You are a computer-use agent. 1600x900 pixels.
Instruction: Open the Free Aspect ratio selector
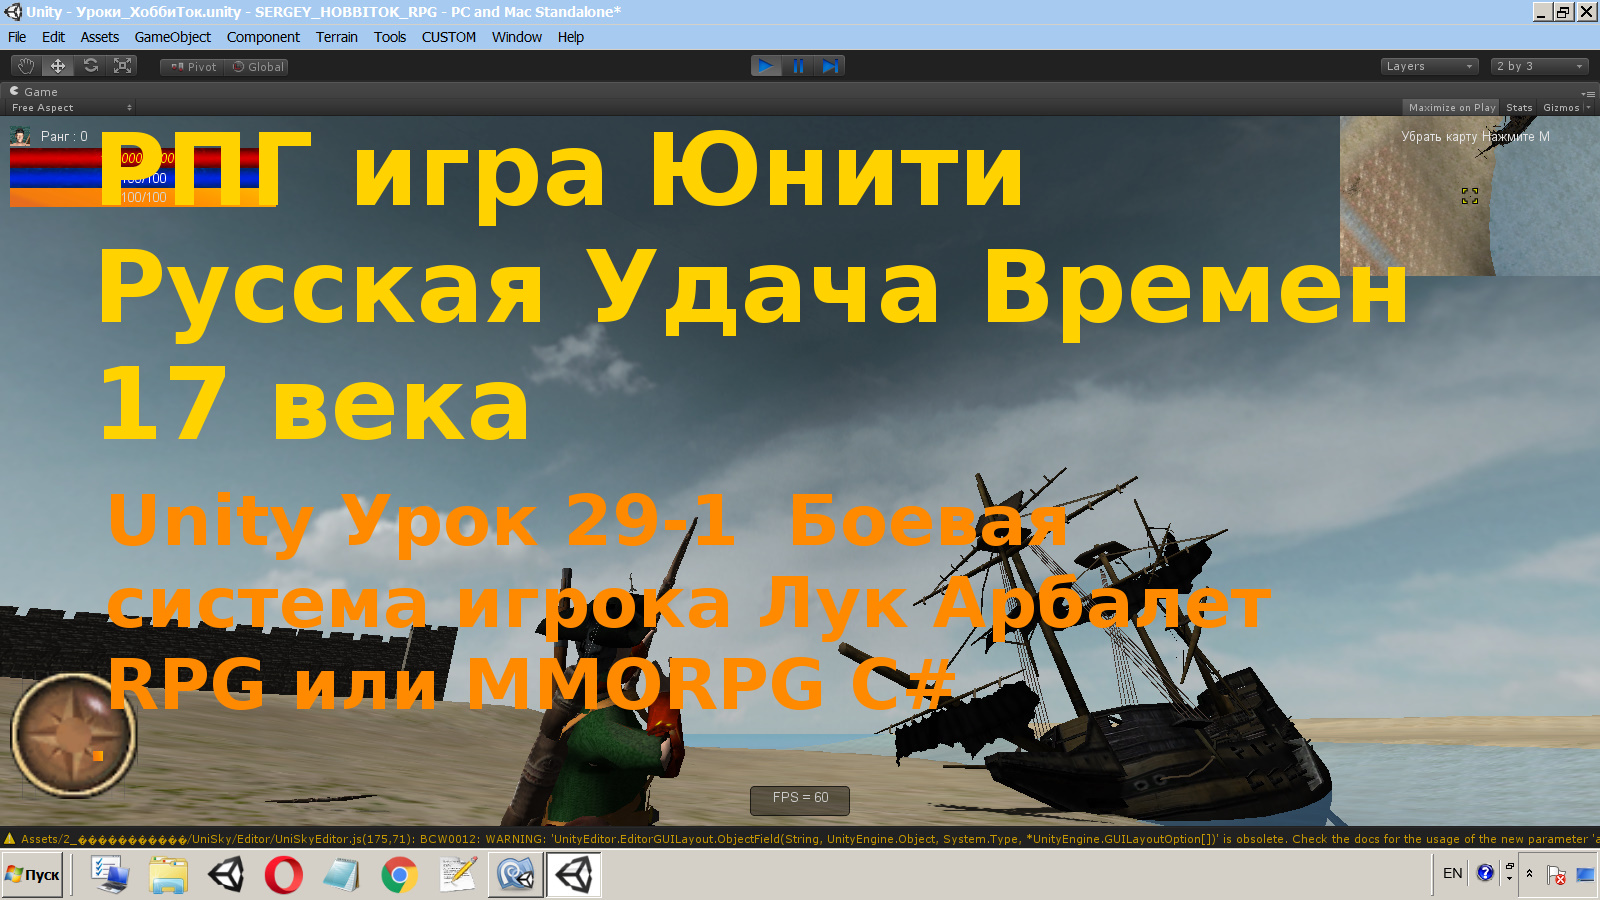(x=70, y=107)
